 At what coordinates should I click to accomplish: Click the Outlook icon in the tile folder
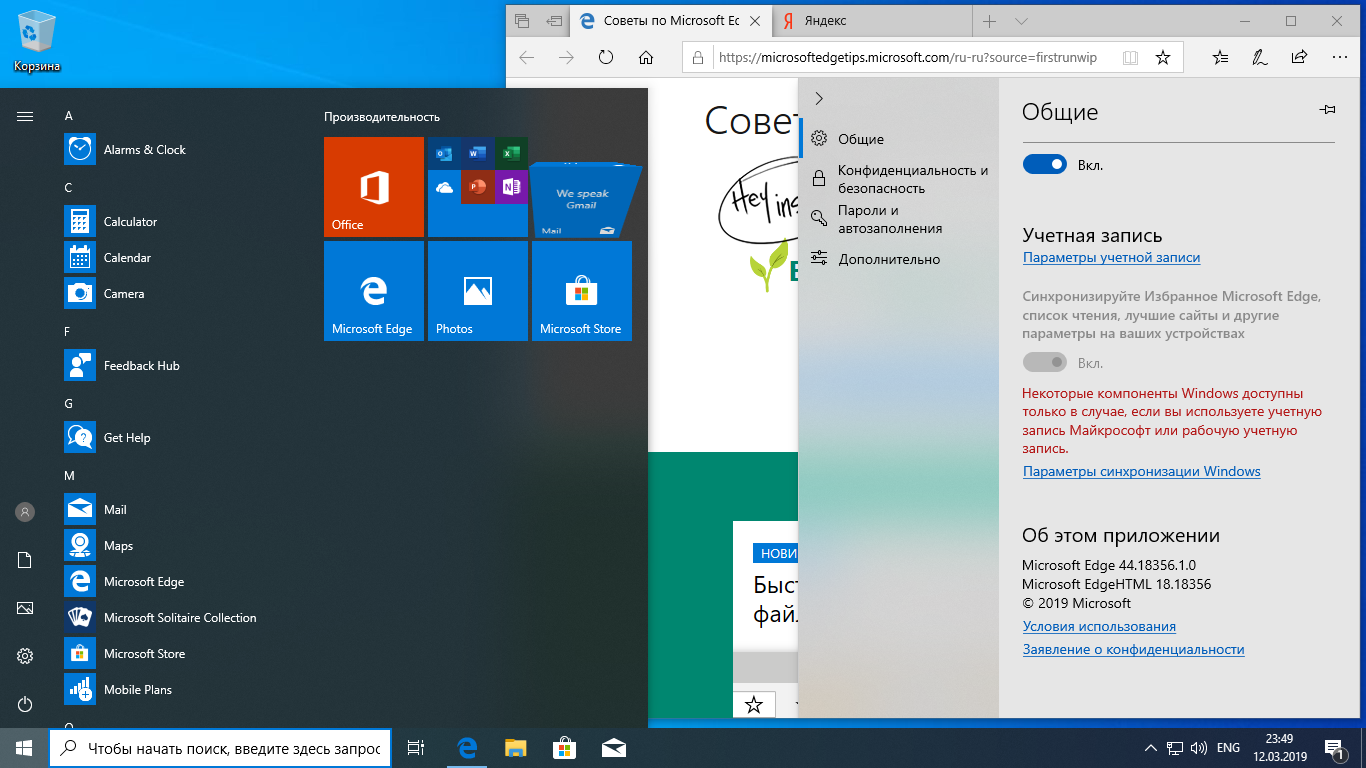(x=444, y=153)
